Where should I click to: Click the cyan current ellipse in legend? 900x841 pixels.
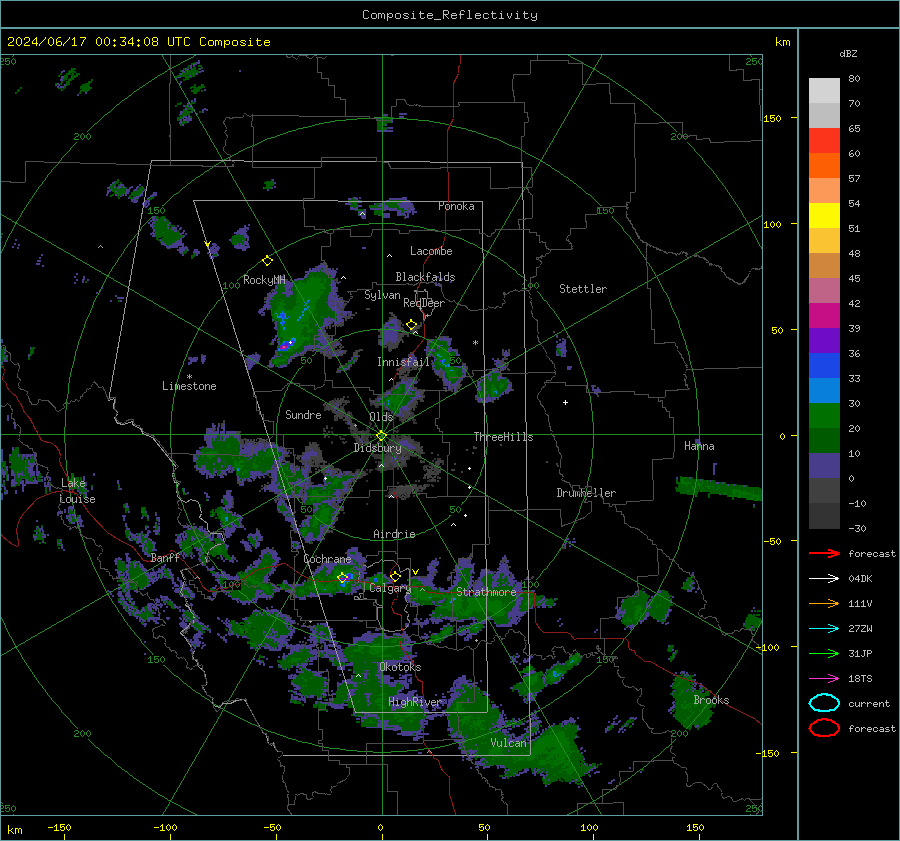(824, 703)
